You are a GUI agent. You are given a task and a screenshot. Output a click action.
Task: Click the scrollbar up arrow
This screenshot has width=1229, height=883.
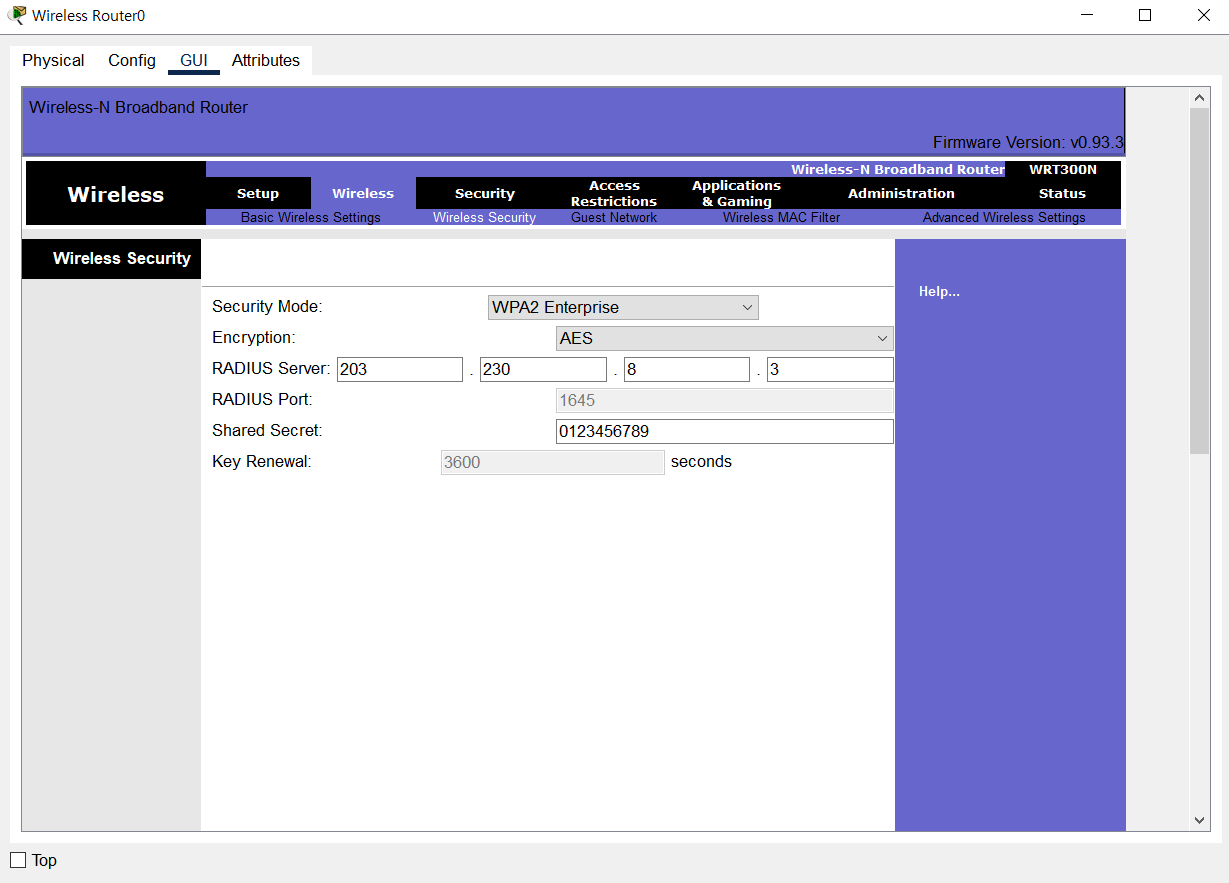(1200, 98)
